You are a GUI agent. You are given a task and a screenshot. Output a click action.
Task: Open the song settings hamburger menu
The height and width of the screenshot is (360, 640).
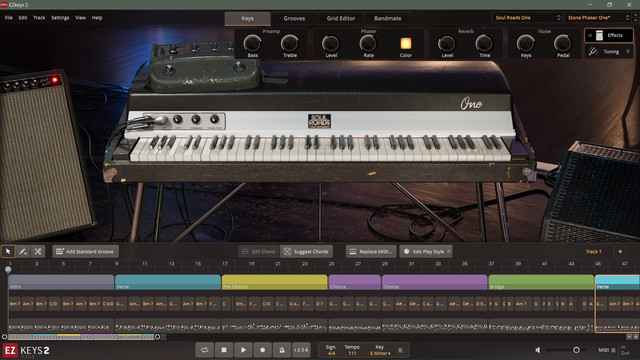tap(400, 350)
